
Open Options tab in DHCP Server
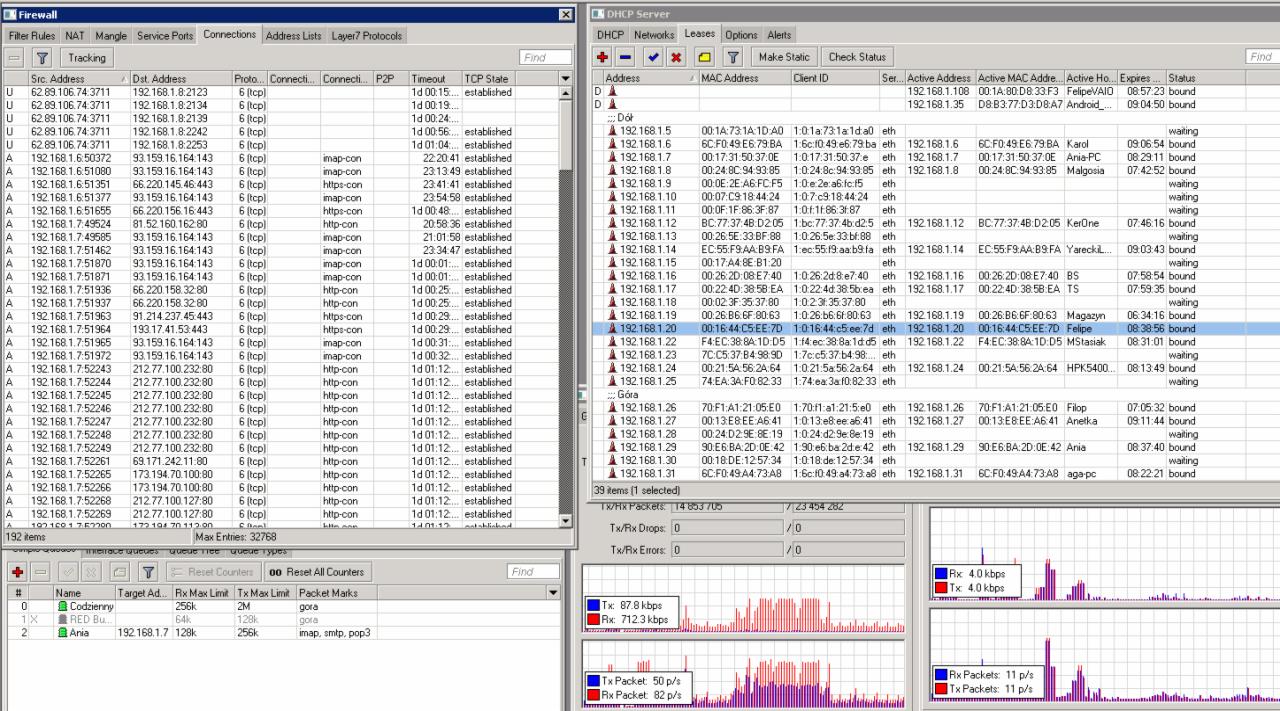coord(741,35)
